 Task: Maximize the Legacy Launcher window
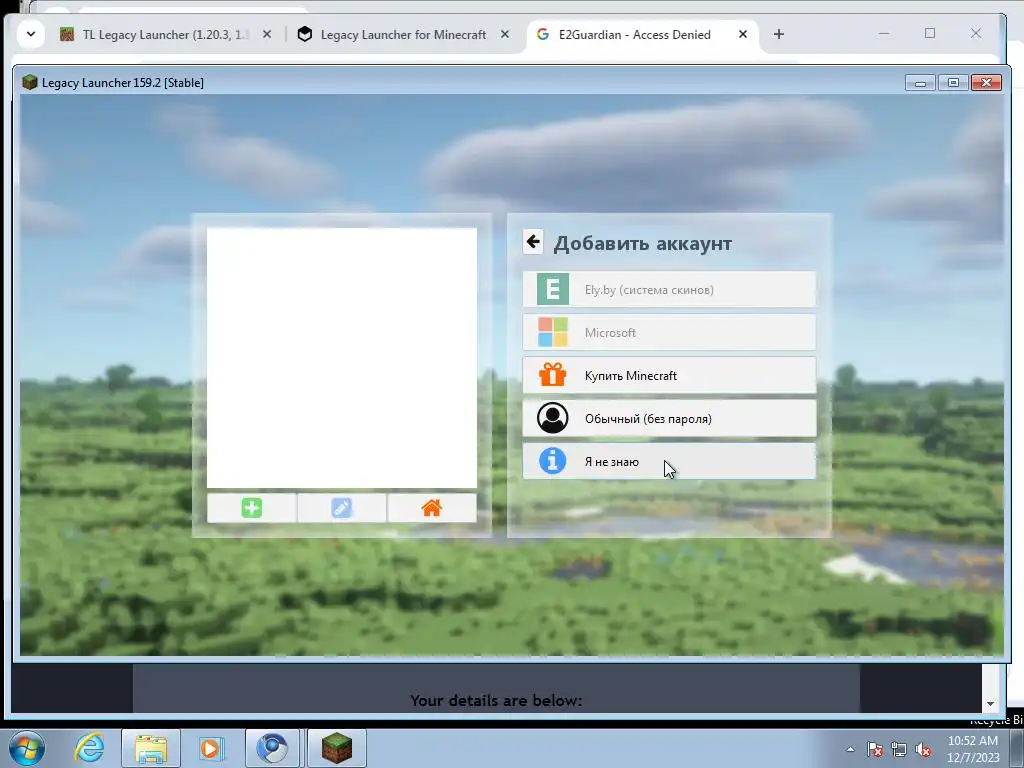click(x=953, y=83)
